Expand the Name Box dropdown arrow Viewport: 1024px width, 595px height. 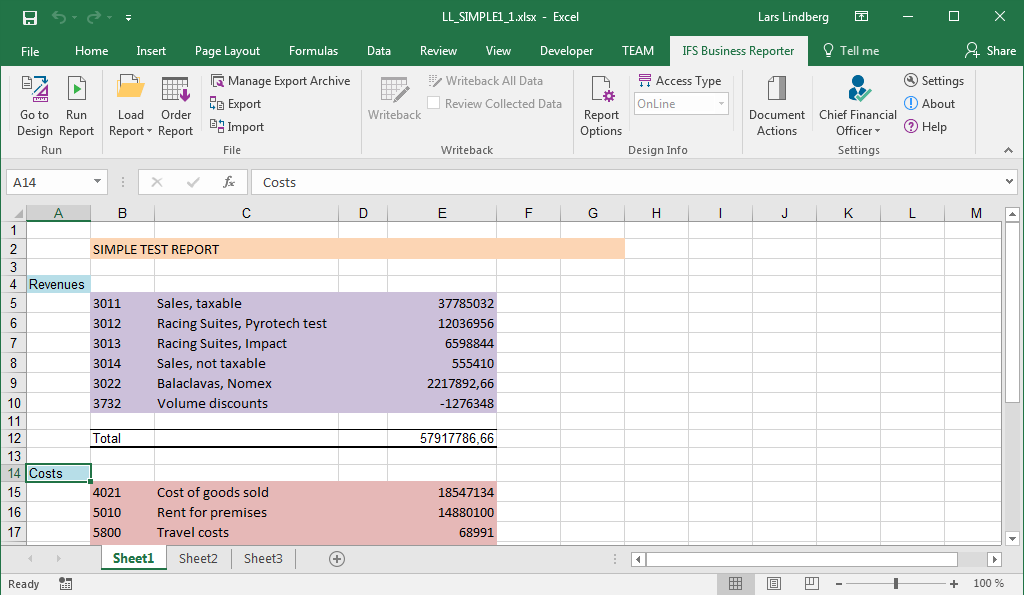(97, 182)
